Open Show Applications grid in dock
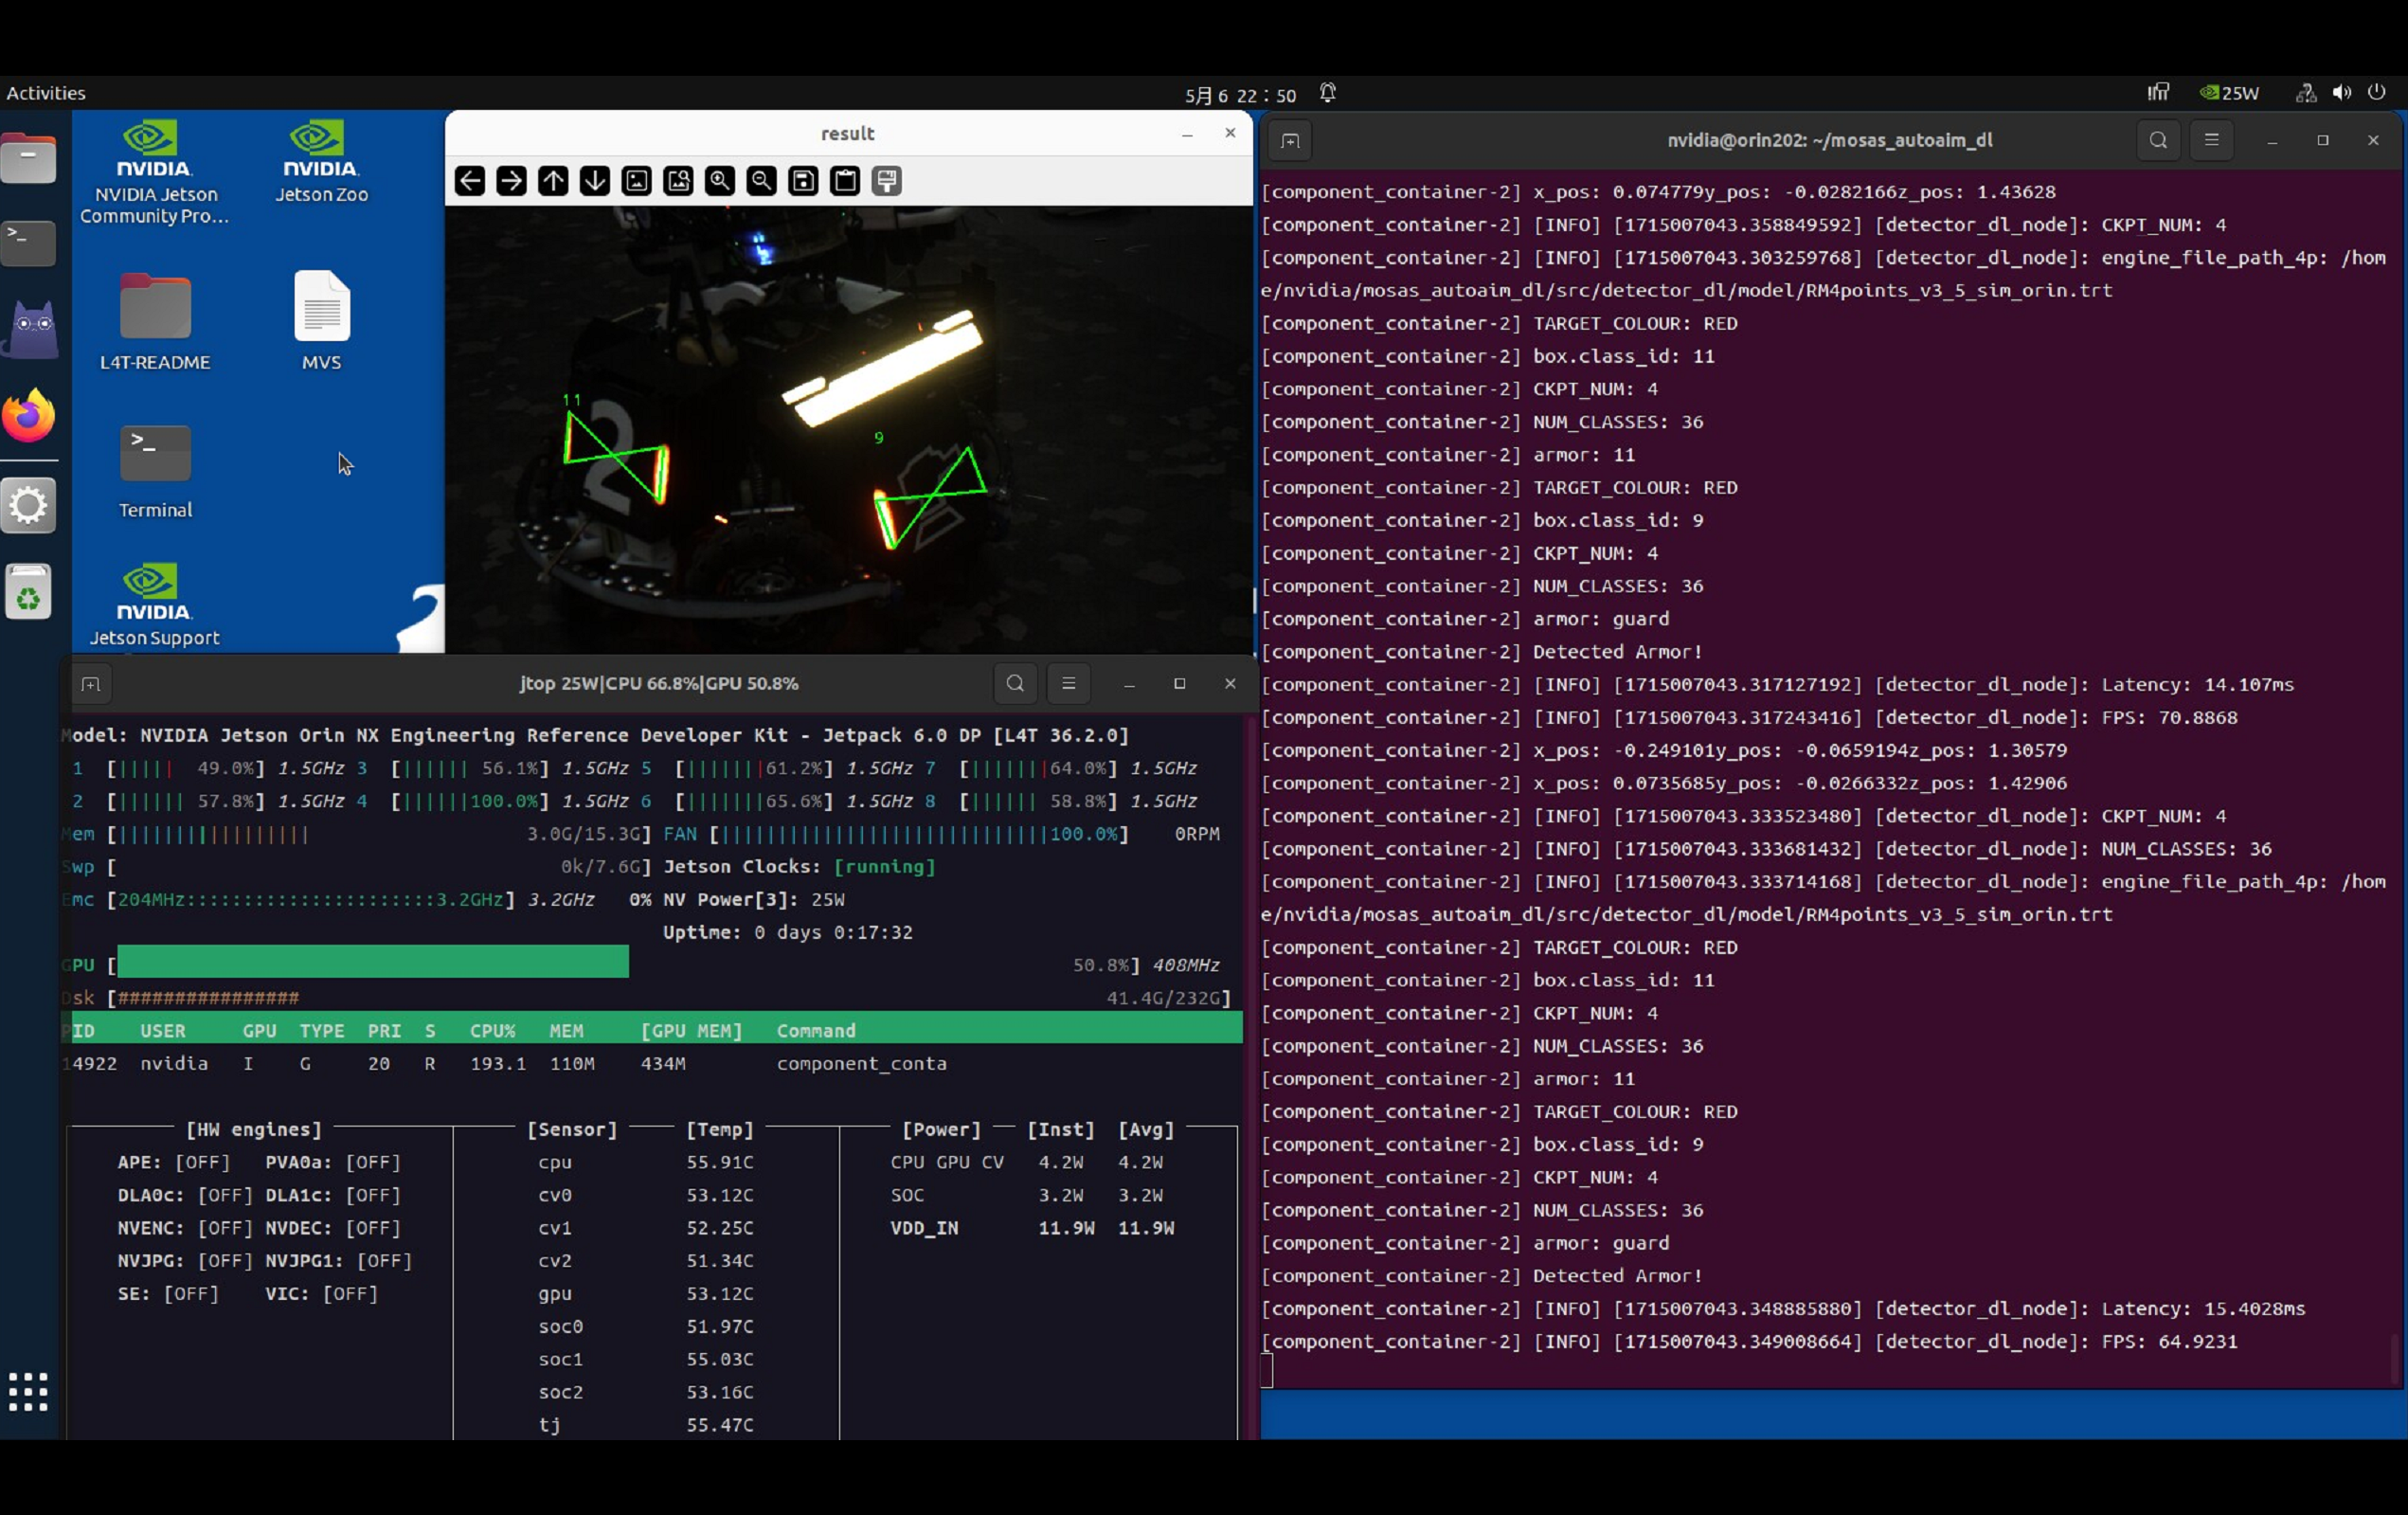Screen dimensions: 2408x1515 29,1391
